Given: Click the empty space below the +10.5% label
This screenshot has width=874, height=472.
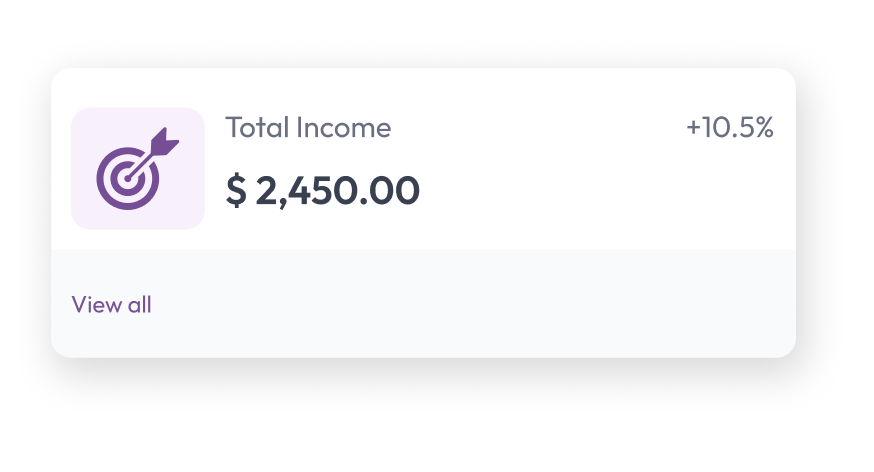Looking at the screenshot, I should (x=729, y=195).
